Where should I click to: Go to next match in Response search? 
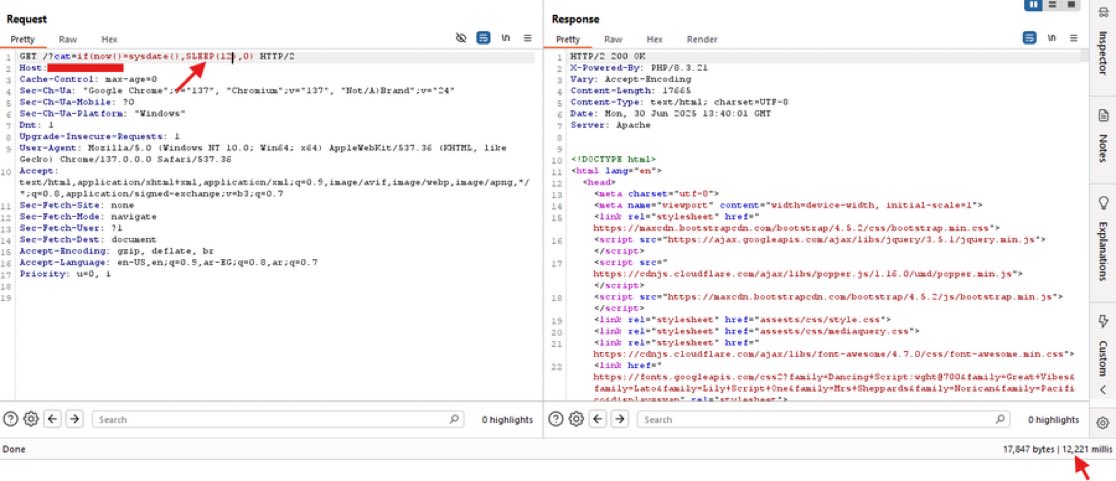(x=620, y=419)
